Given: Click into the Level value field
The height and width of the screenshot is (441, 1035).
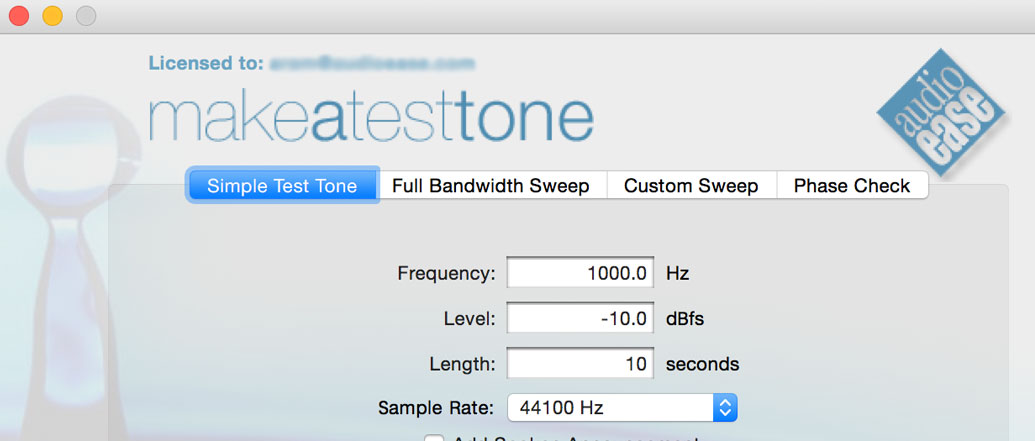Looking at the screenshot, I should click(580, 319).
